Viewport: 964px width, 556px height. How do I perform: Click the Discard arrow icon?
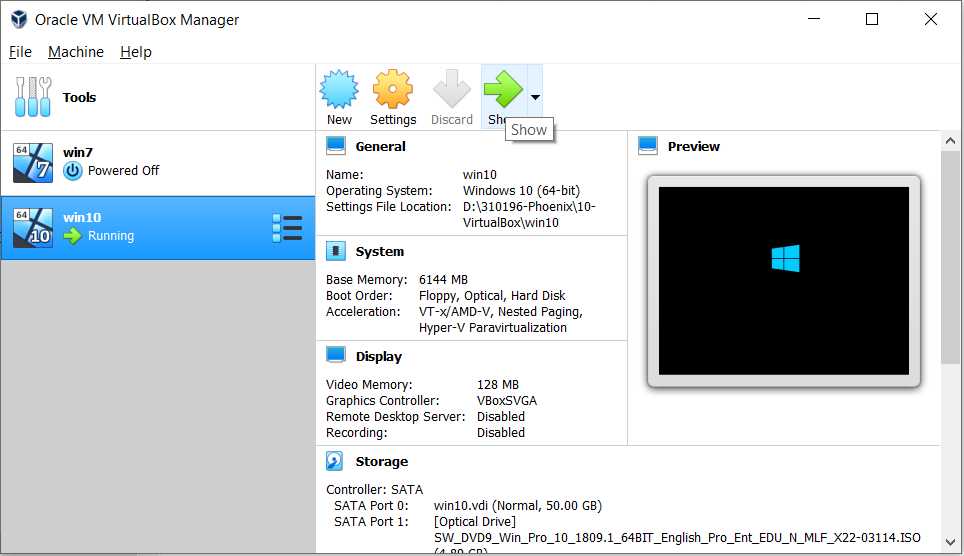[452, 89]
